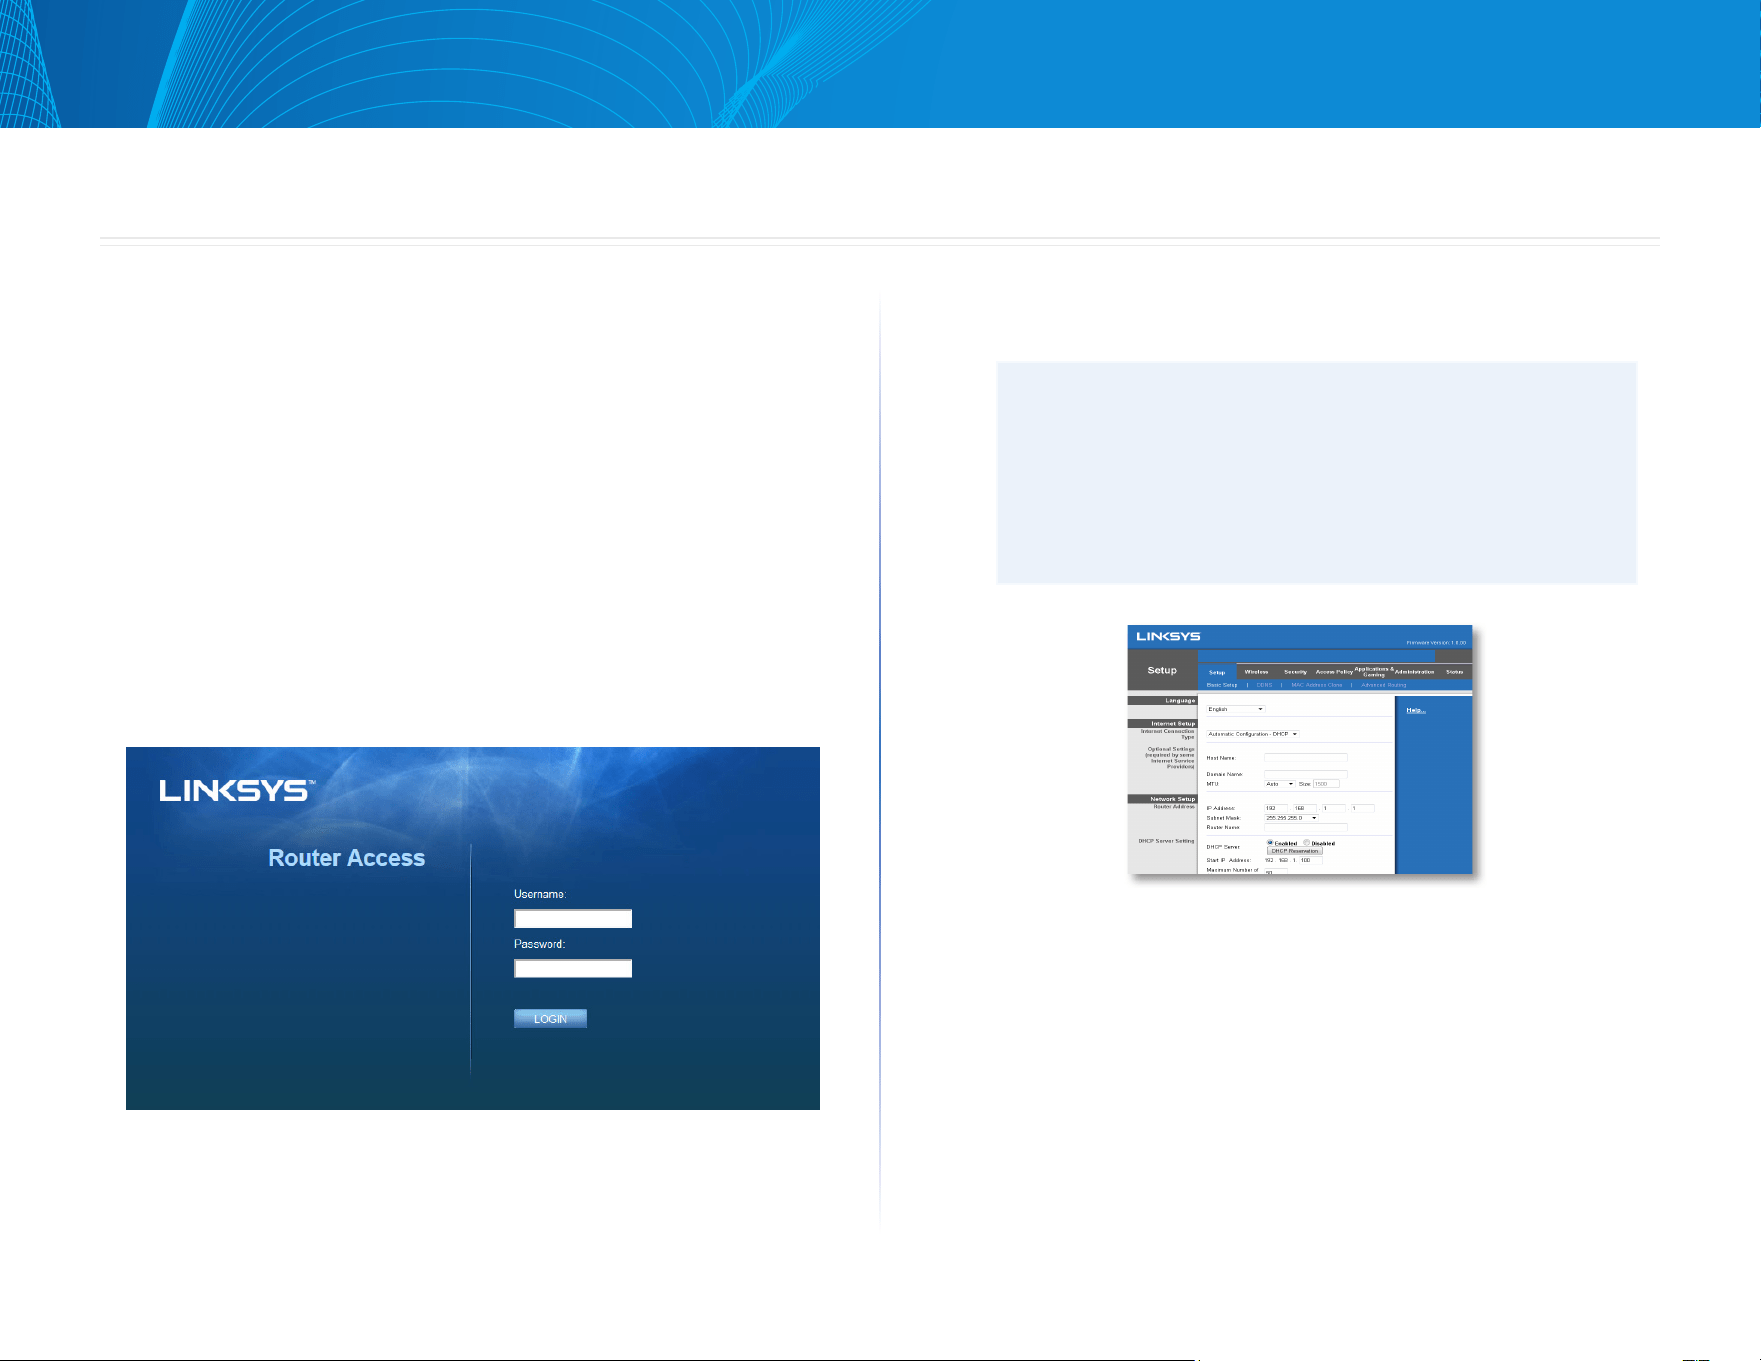Viewport: 1761px width, 1361px height.
Task: Open the Wireless tab
Action: [1256, 672]
